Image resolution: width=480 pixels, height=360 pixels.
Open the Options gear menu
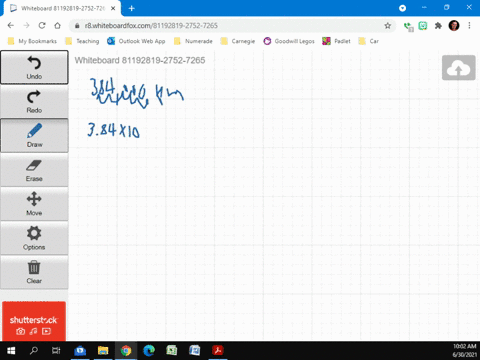pos(34,238)
